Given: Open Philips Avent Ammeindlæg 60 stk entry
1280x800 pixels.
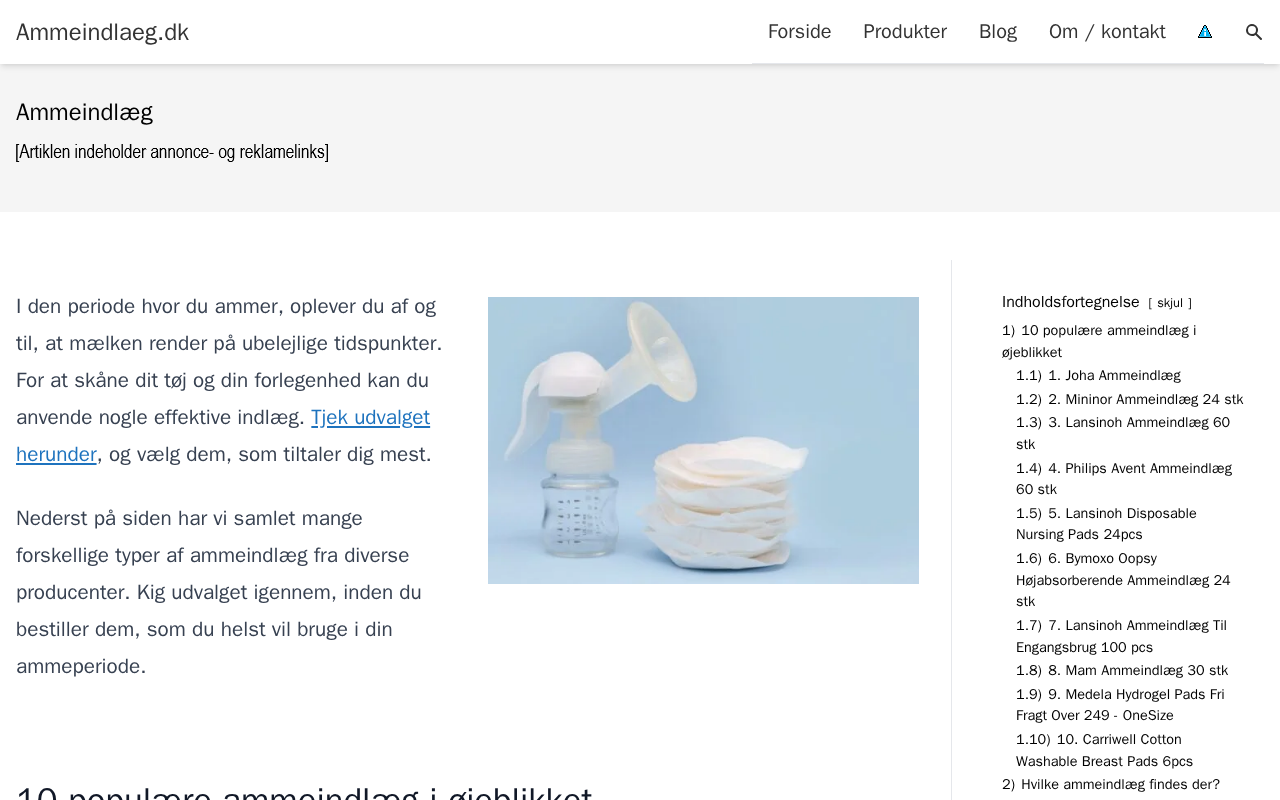Looking at the screenshot, I should [1124, 479].
